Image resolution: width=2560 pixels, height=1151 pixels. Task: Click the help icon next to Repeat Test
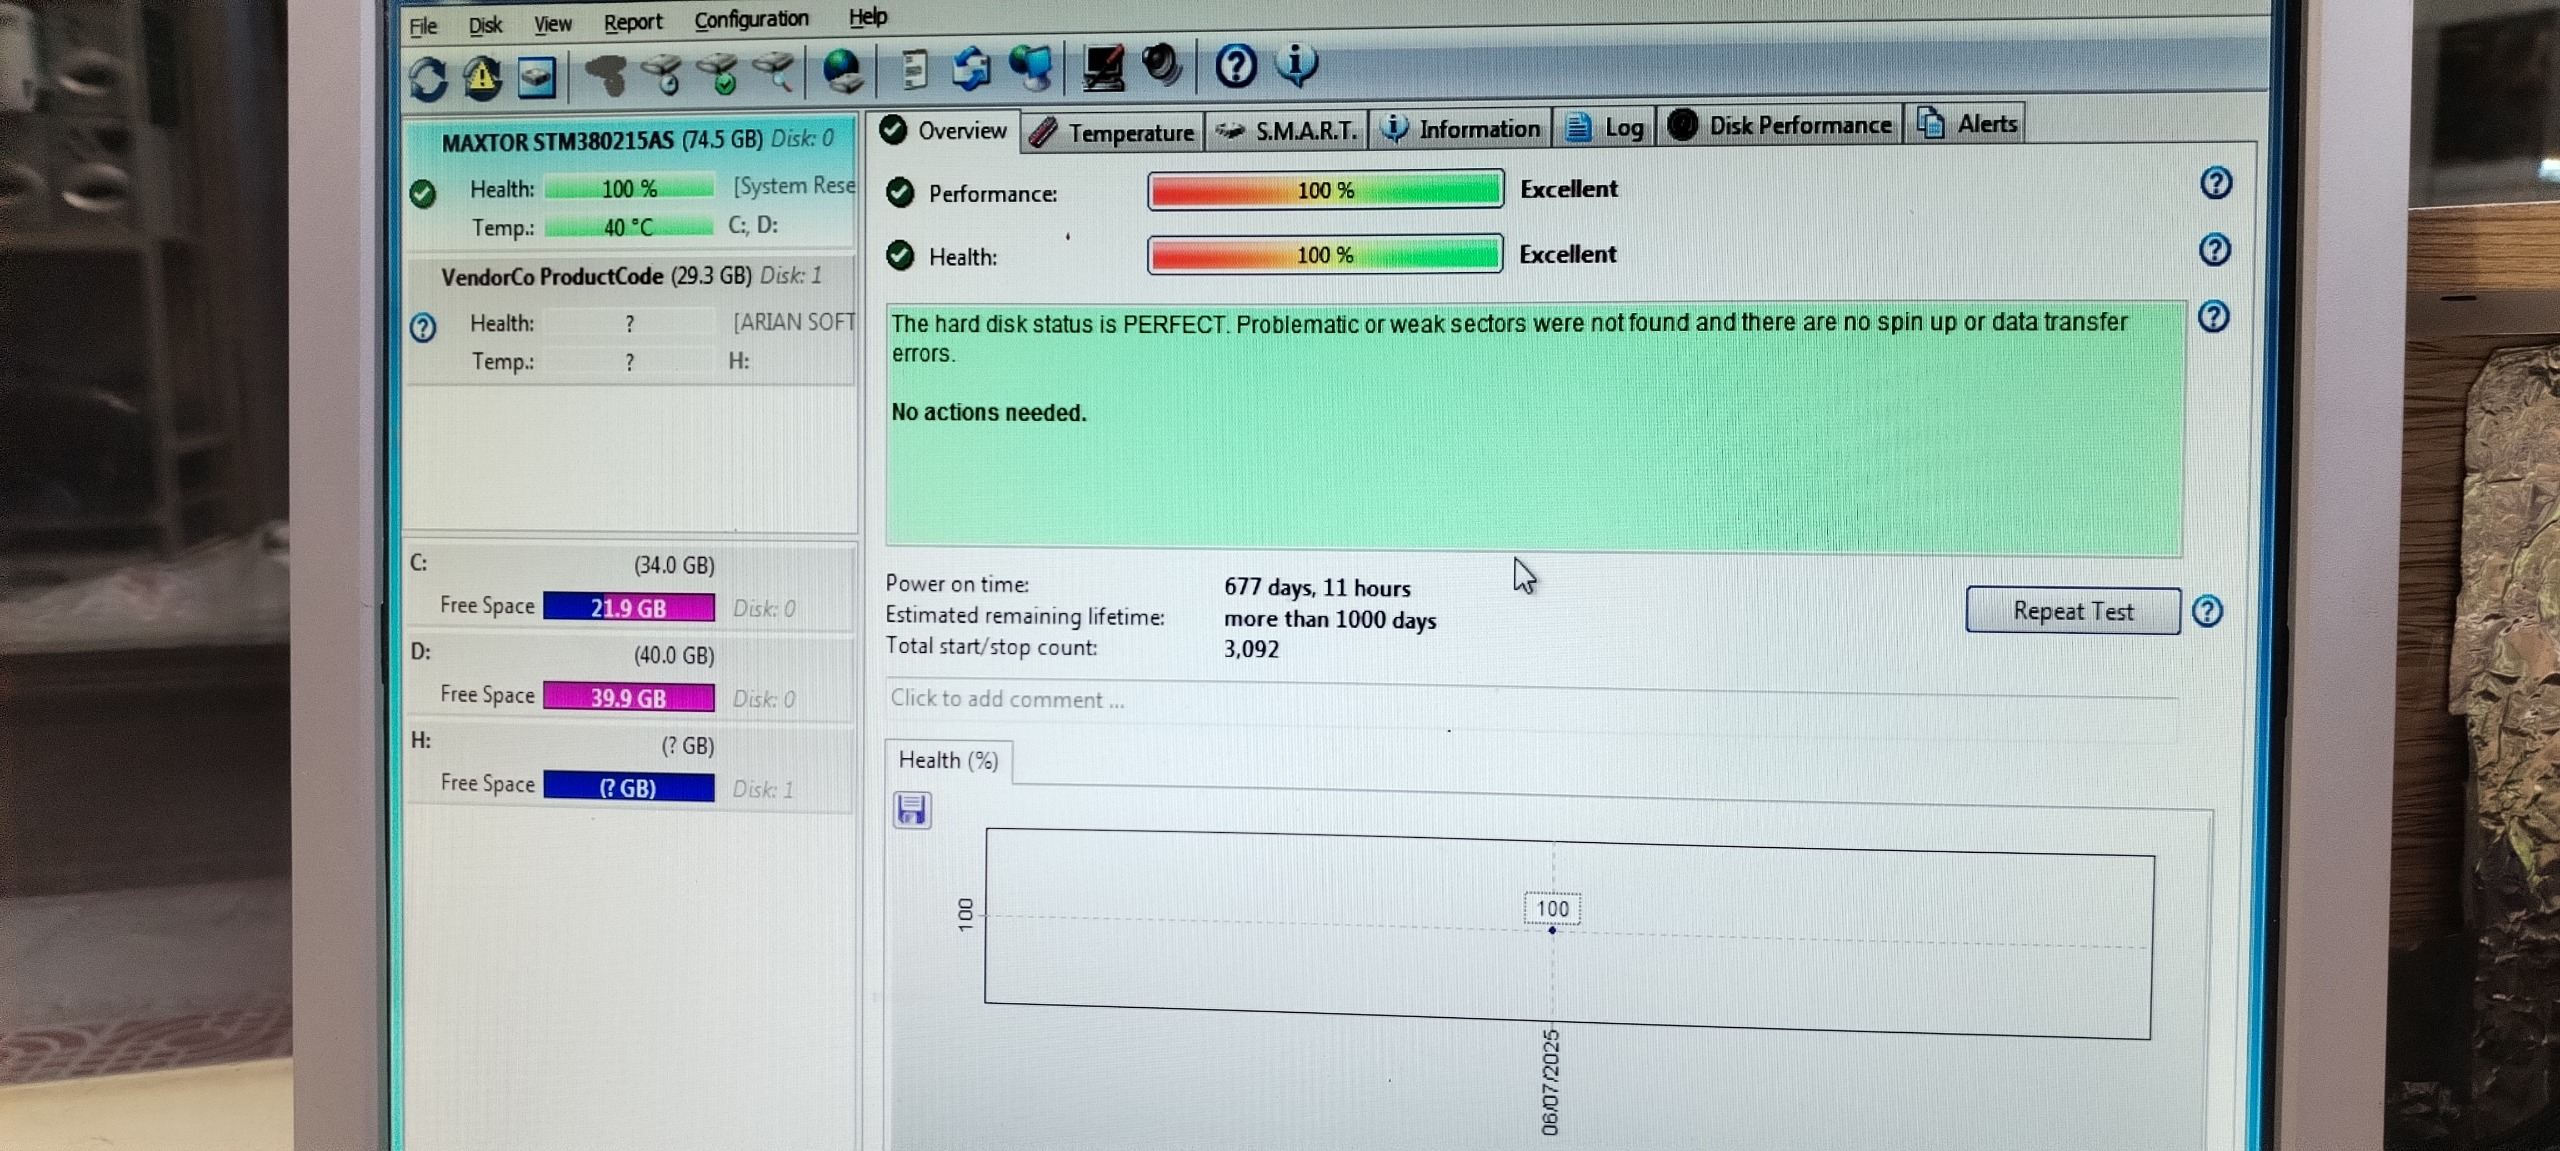(2207, 611)
